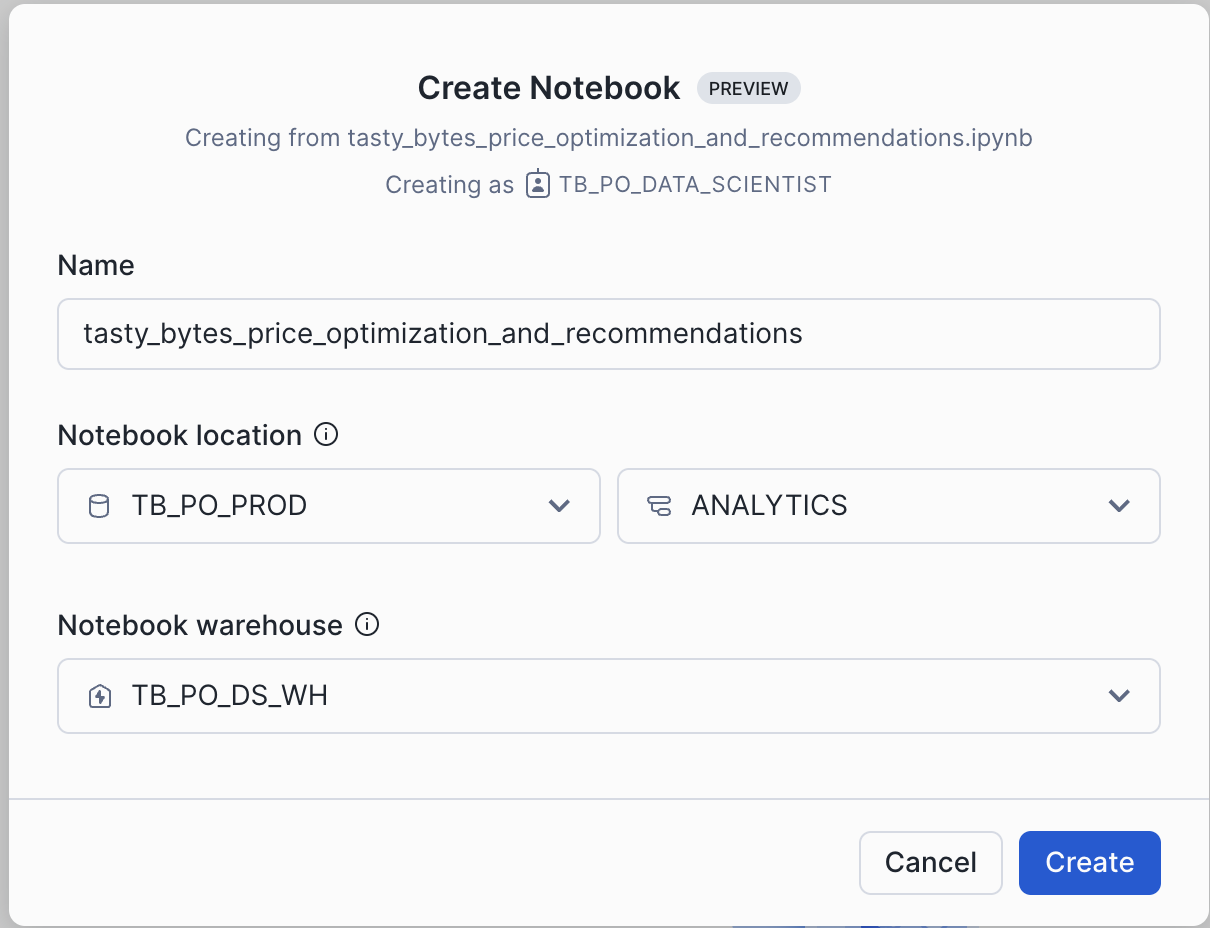Viewport: 1210px width, 928px height.
Task: Click the Notebook location label
Action: 179,435
